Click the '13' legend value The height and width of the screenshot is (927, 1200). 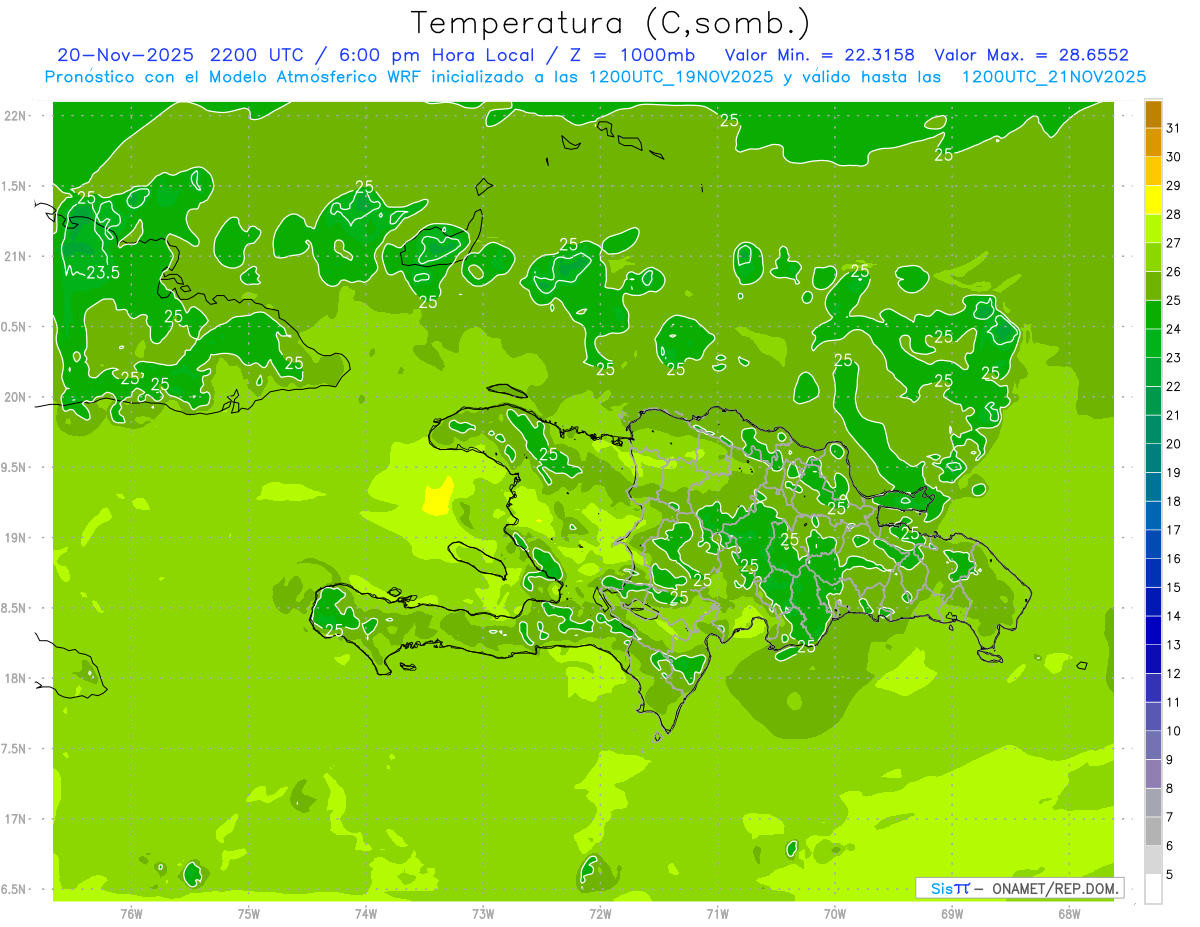click(x=1173, y=645)
